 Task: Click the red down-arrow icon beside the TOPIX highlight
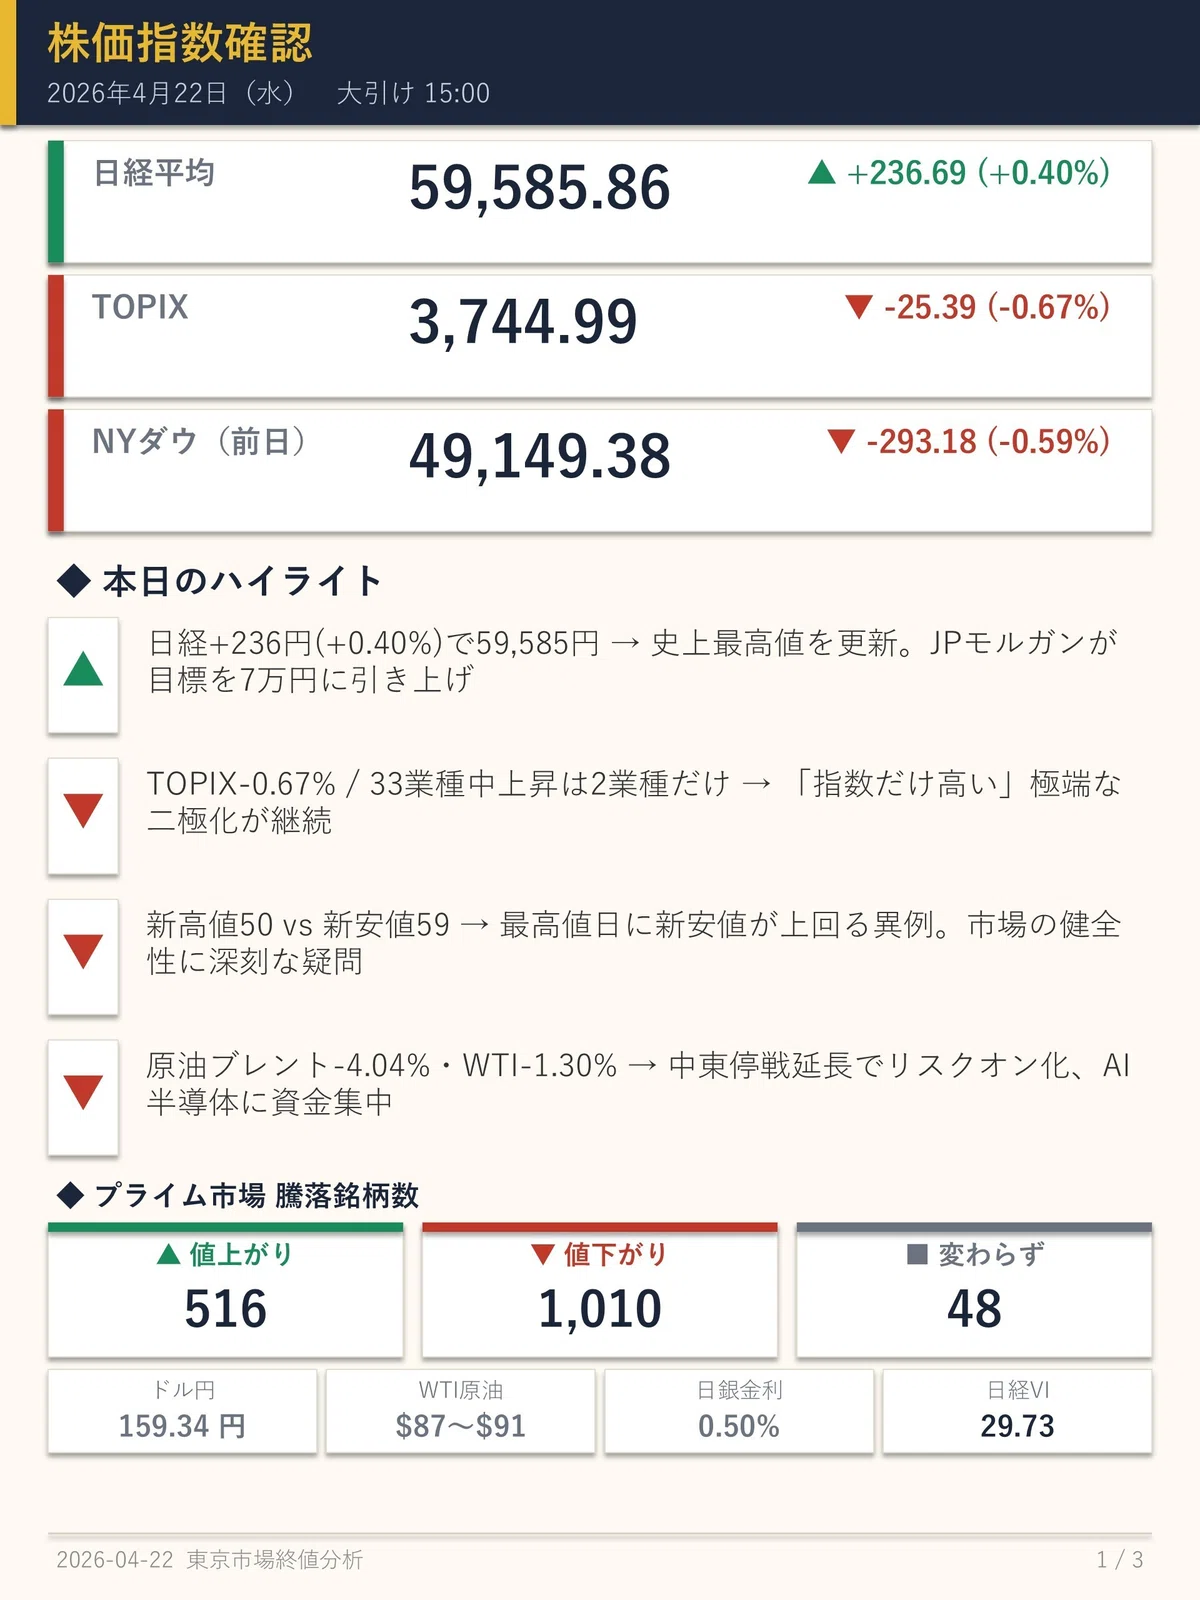coord(83,810)
